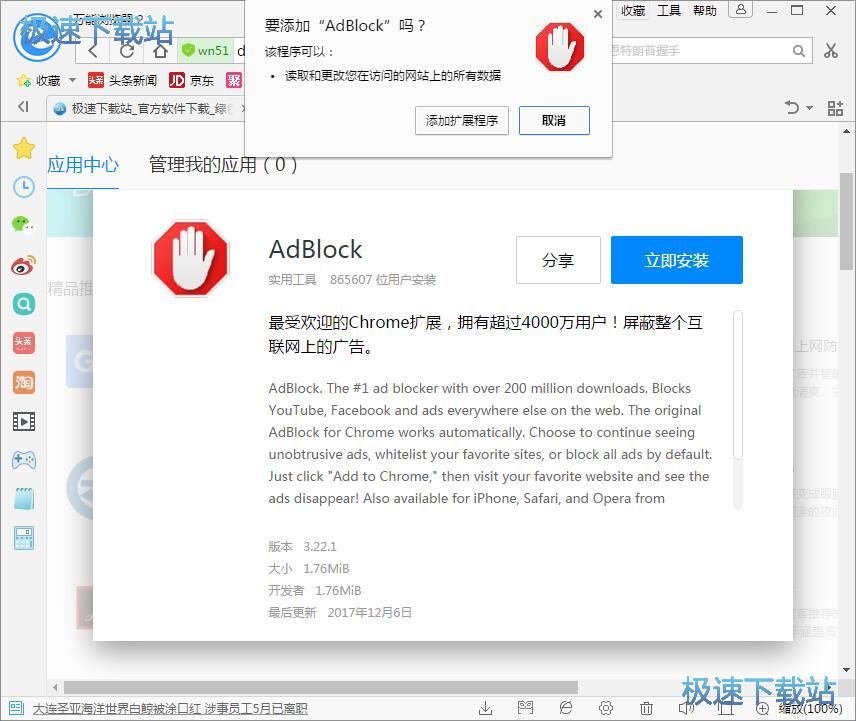The height and width of the screenshot is (721, 856).
Task: Open the 京东 bookmark
Action: tap(191, 81)
